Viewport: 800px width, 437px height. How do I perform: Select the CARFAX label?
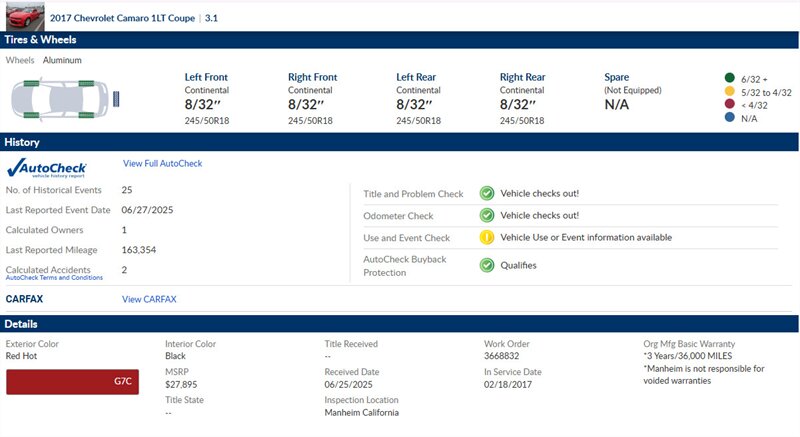pos(24,299)
